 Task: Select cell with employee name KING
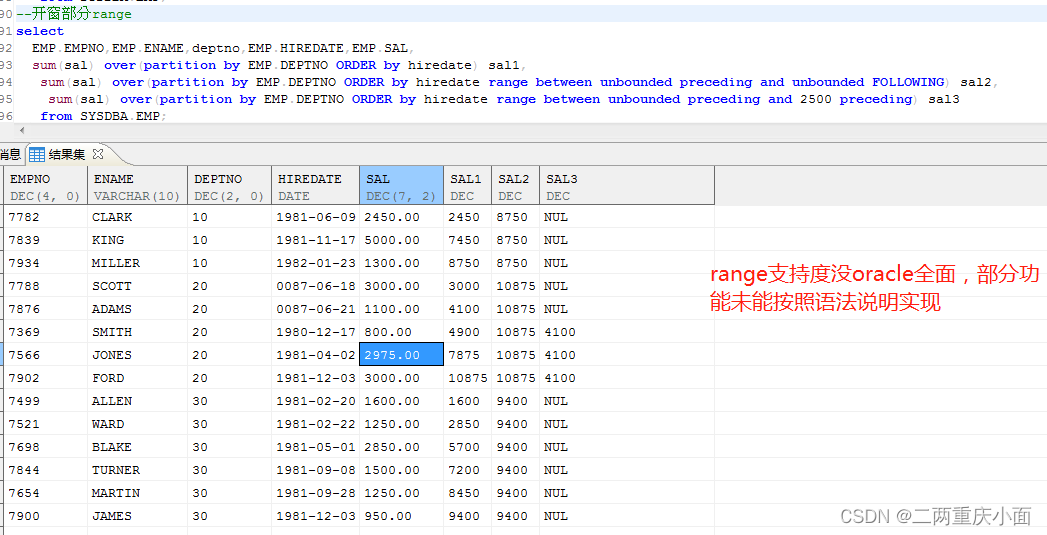point(138,240)
